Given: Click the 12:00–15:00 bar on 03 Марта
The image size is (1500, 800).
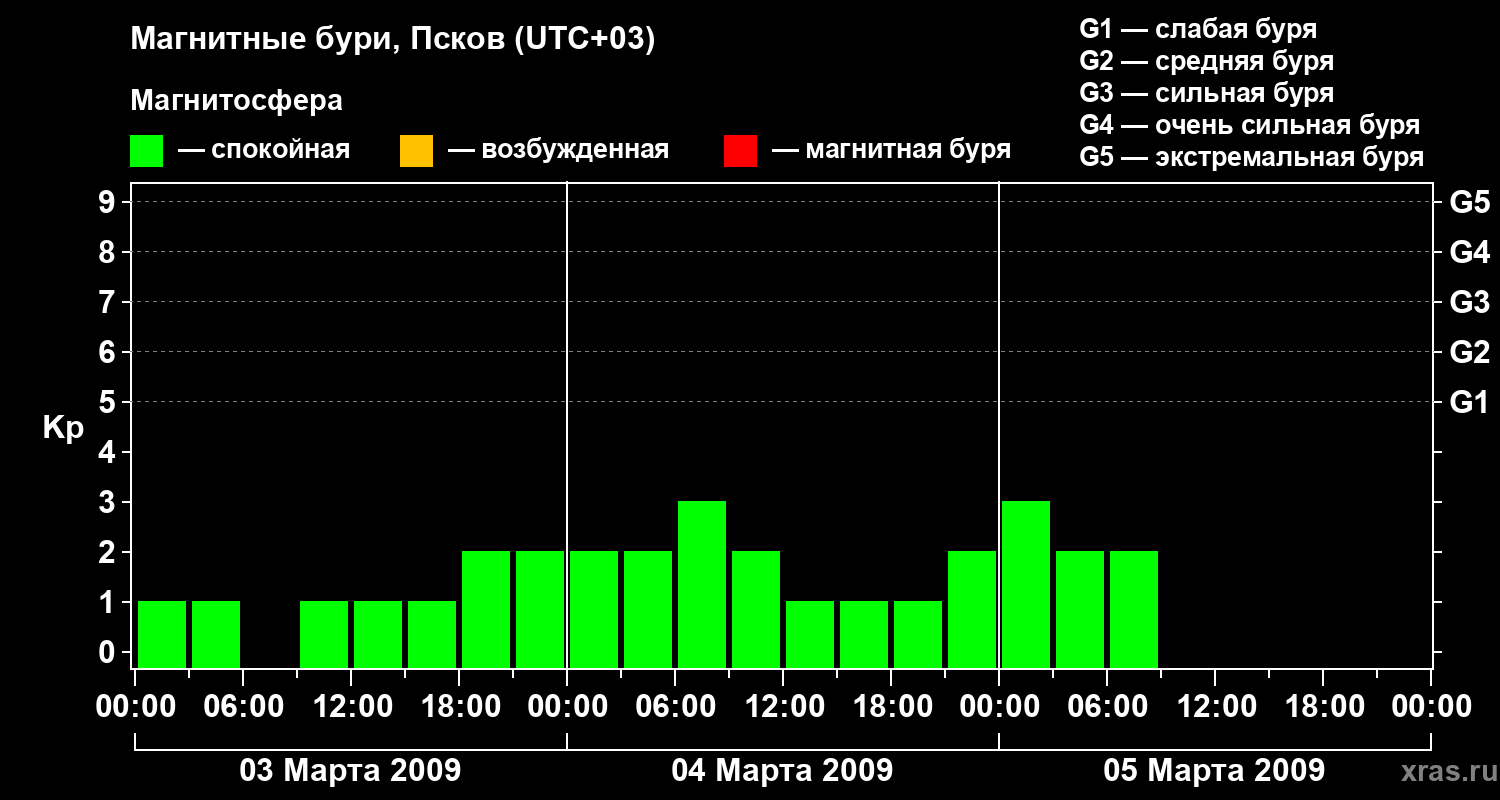Looking at the screenshot, I should [x=378, y=634].
